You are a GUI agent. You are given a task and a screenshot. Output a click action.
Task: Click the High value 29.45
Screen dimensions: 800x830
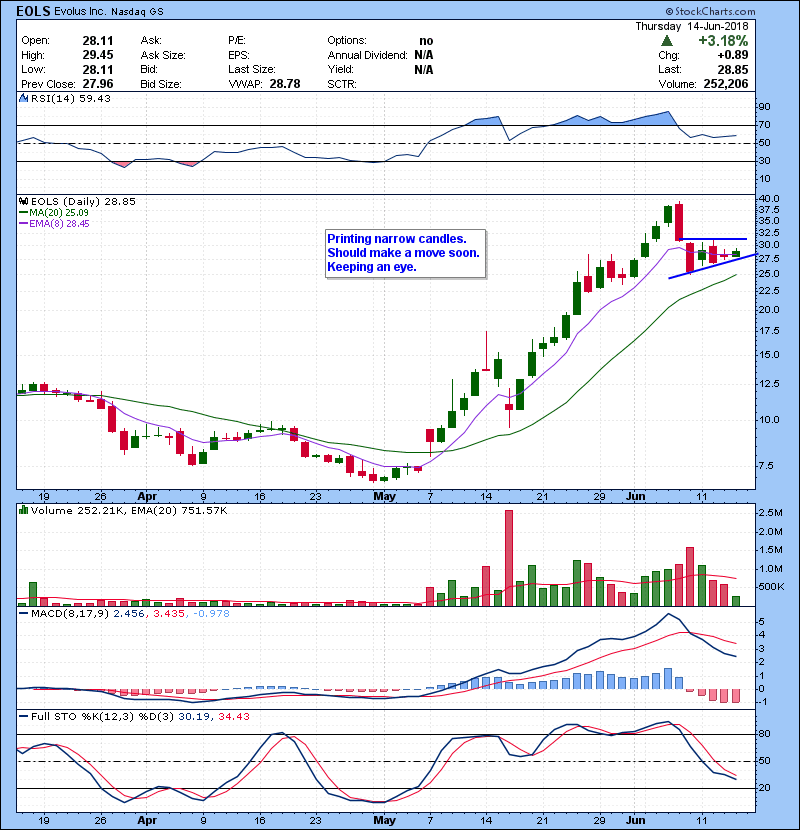click(97, 55)
